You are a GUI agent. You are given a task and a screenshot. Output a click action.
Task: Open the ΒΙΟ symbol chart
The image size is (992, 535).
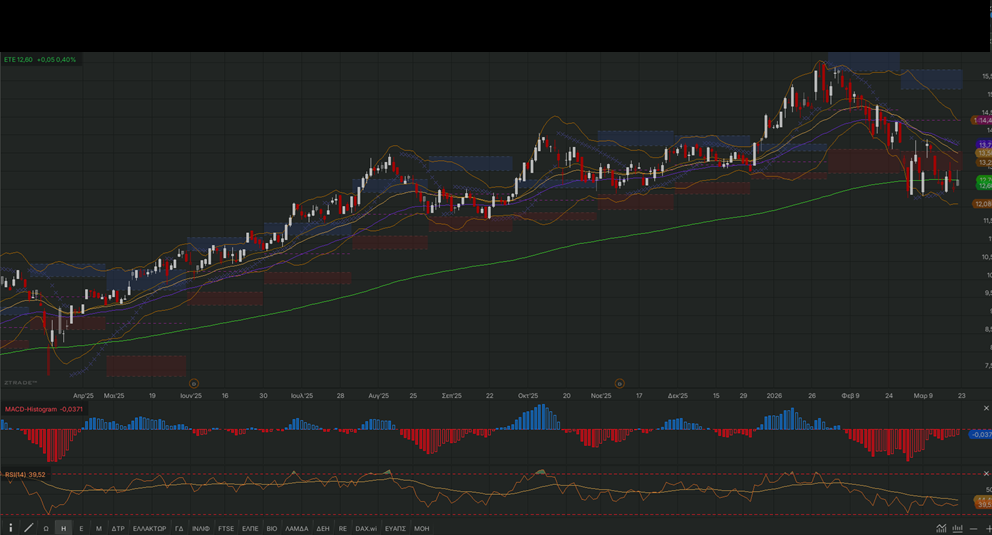point(271,528)
